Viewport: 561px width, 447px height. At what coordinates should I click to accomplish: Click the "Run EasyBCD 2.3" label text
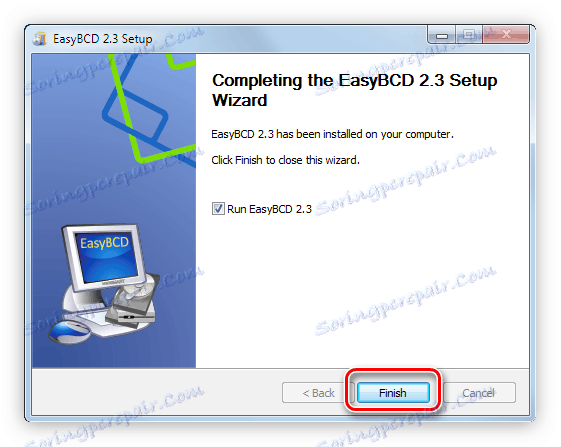coord(269,209)
